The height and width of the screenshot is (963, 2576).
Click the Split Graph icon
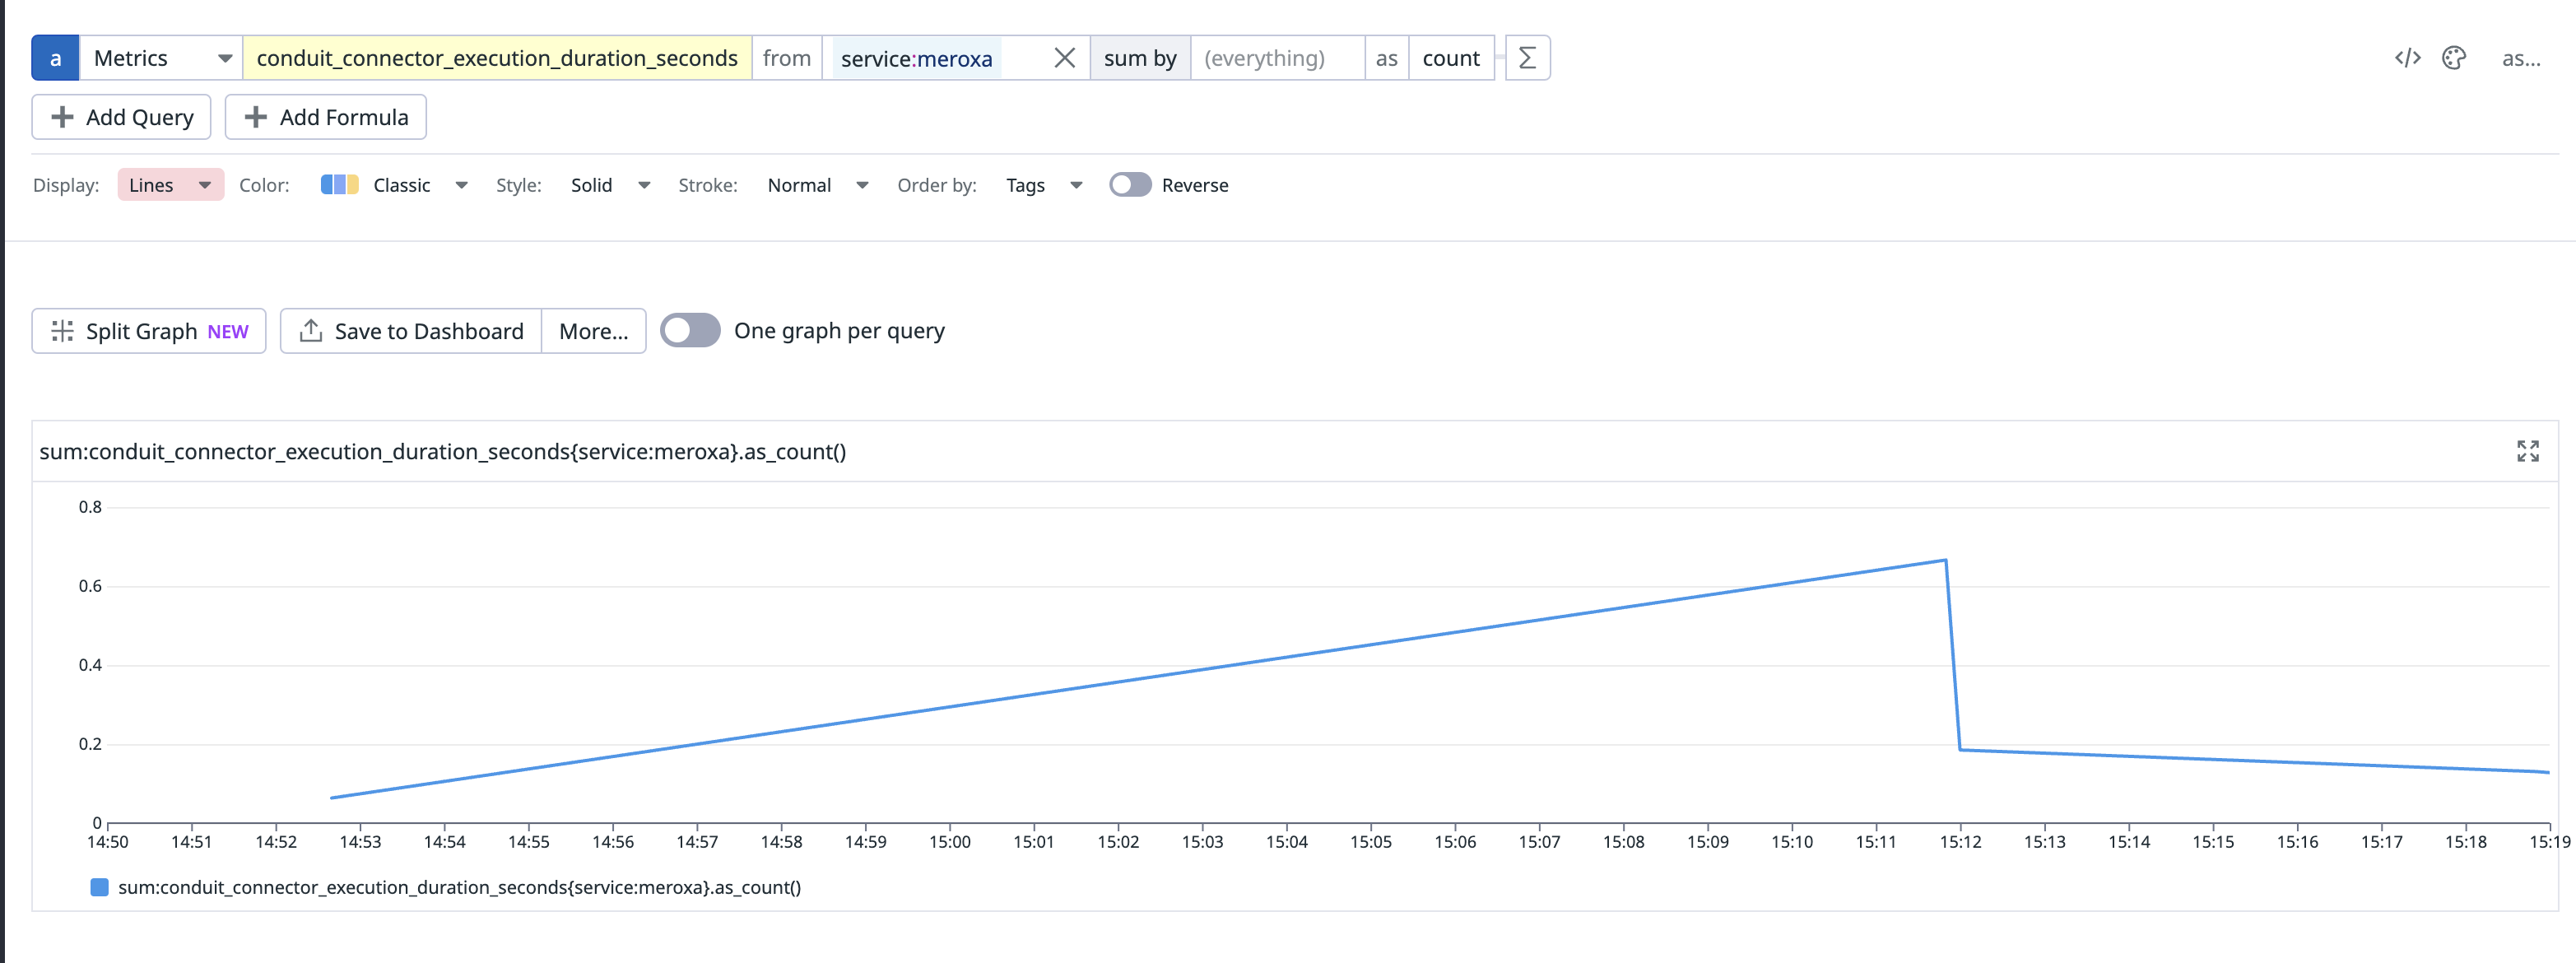(x=63, y=330)
